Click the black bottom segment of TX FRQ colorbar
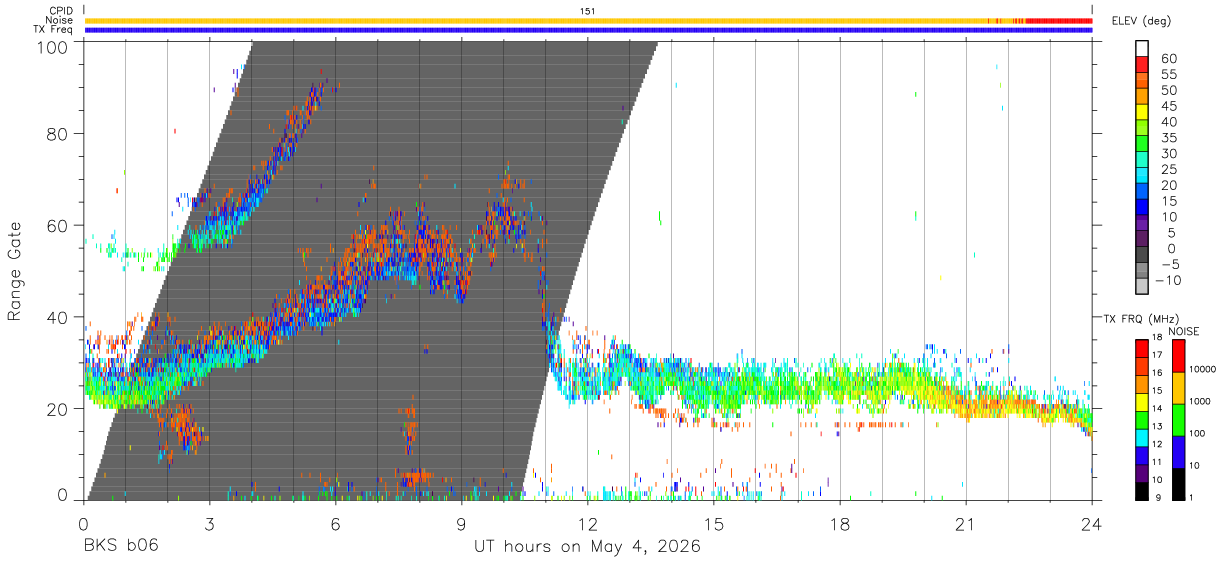Image resolution: width=1228 pixels, height=567 pixels. (1141, 491)
